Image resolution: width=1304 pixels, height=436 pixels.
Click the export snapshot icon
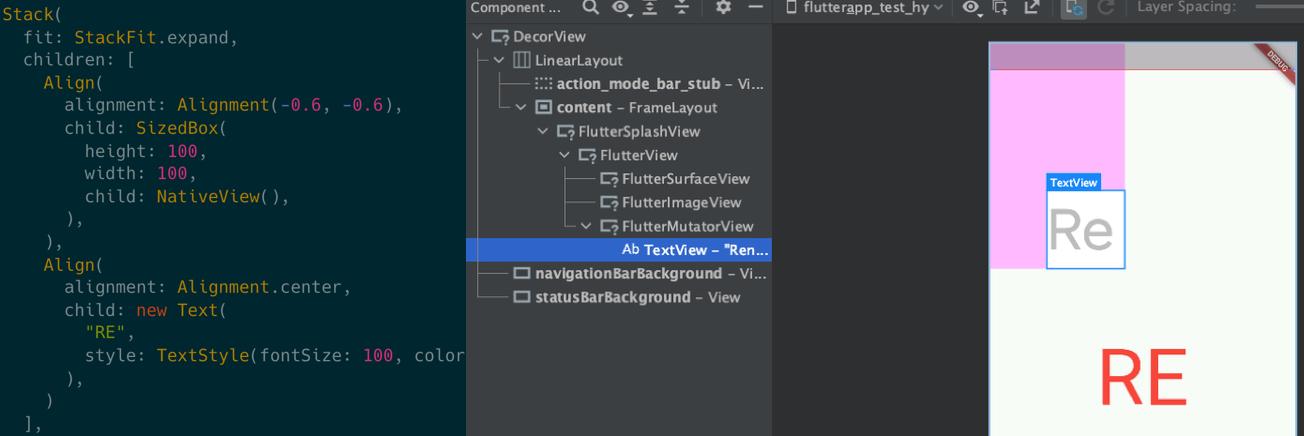click(1031, 8)
